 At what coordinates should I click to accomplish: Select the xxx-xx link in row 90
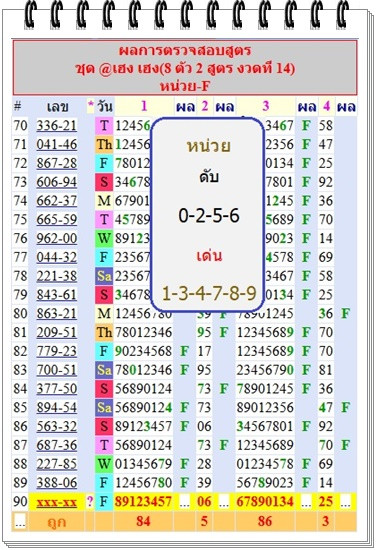[56, 502]
